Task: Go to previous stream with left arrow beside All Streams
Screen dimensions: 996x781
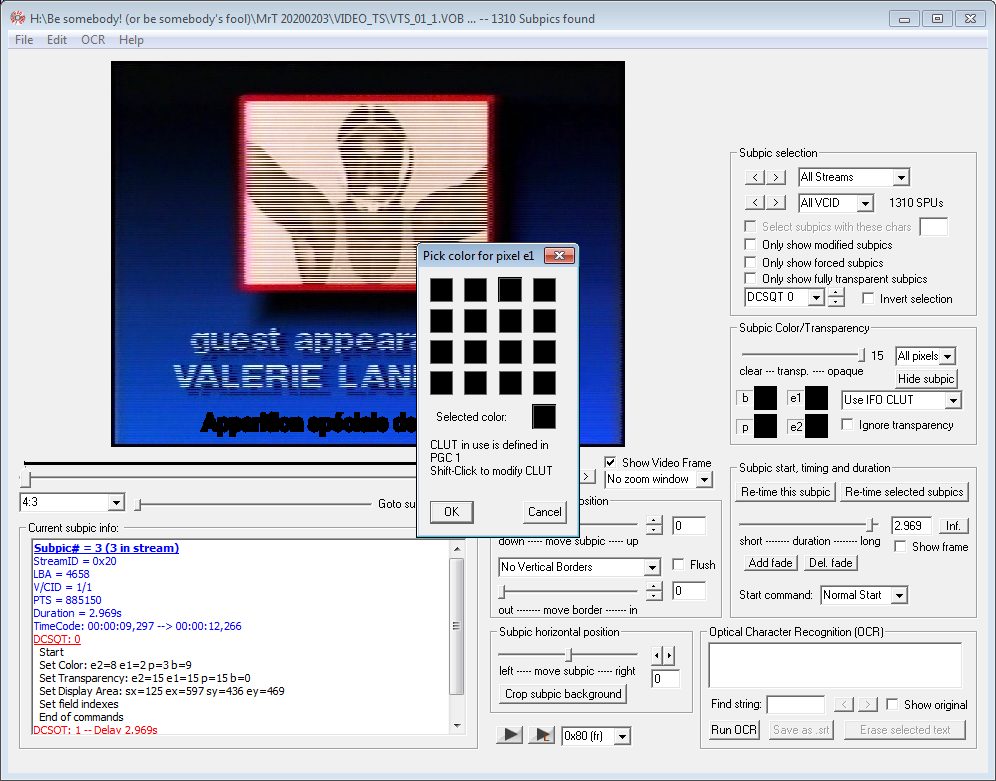Action: (x=755, y=177)
